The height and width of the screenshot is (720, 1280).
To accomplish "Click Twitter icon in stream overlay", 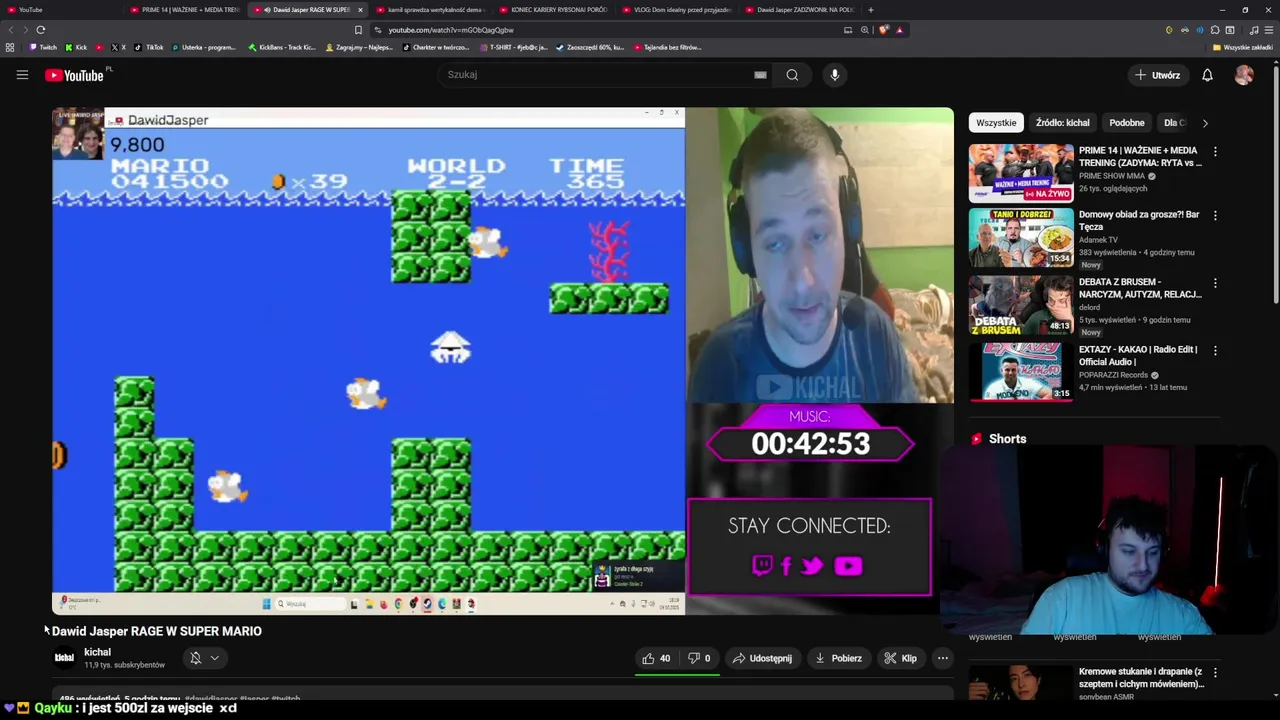I will [x=812, y=566].
